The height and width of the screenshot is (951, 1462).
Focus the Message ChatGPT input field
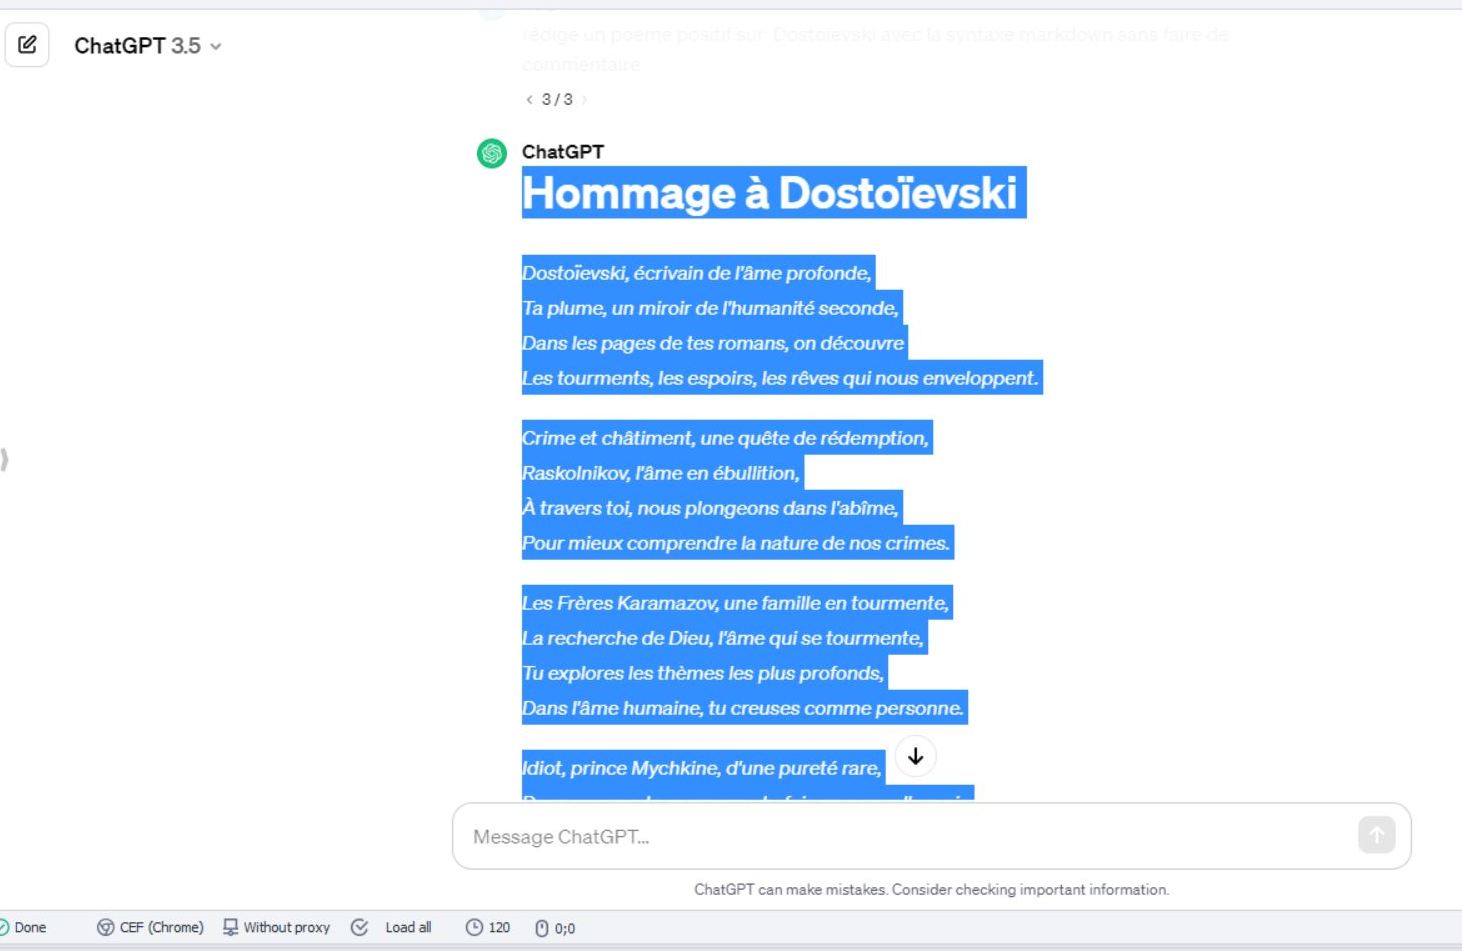(931, 836)
